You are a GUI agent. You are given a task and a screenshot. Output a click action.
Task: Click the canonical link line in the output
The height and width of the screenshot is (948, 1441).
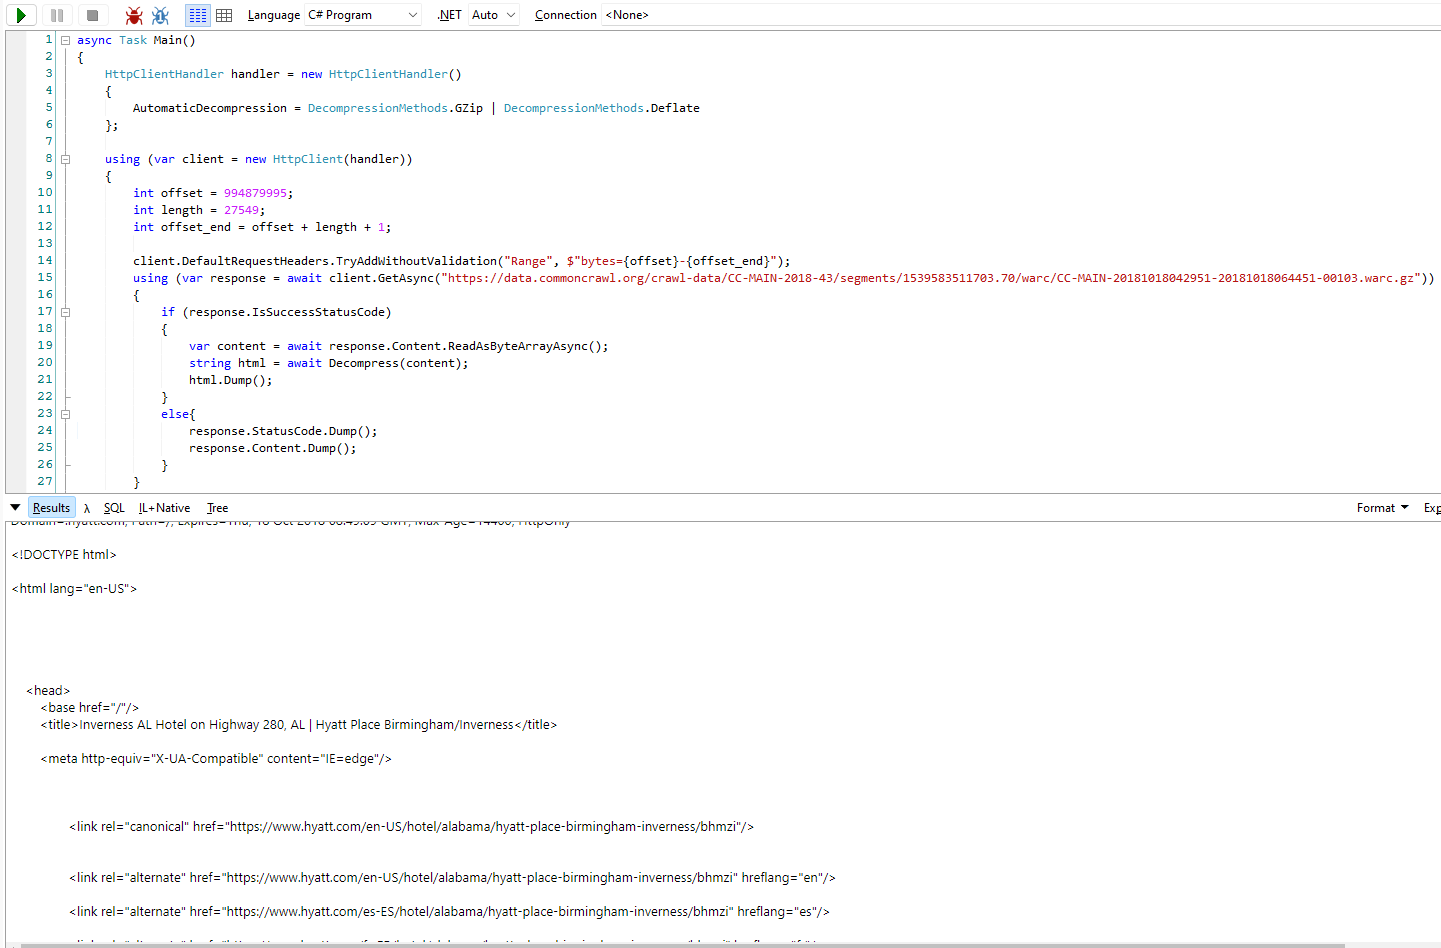(411, 826)
